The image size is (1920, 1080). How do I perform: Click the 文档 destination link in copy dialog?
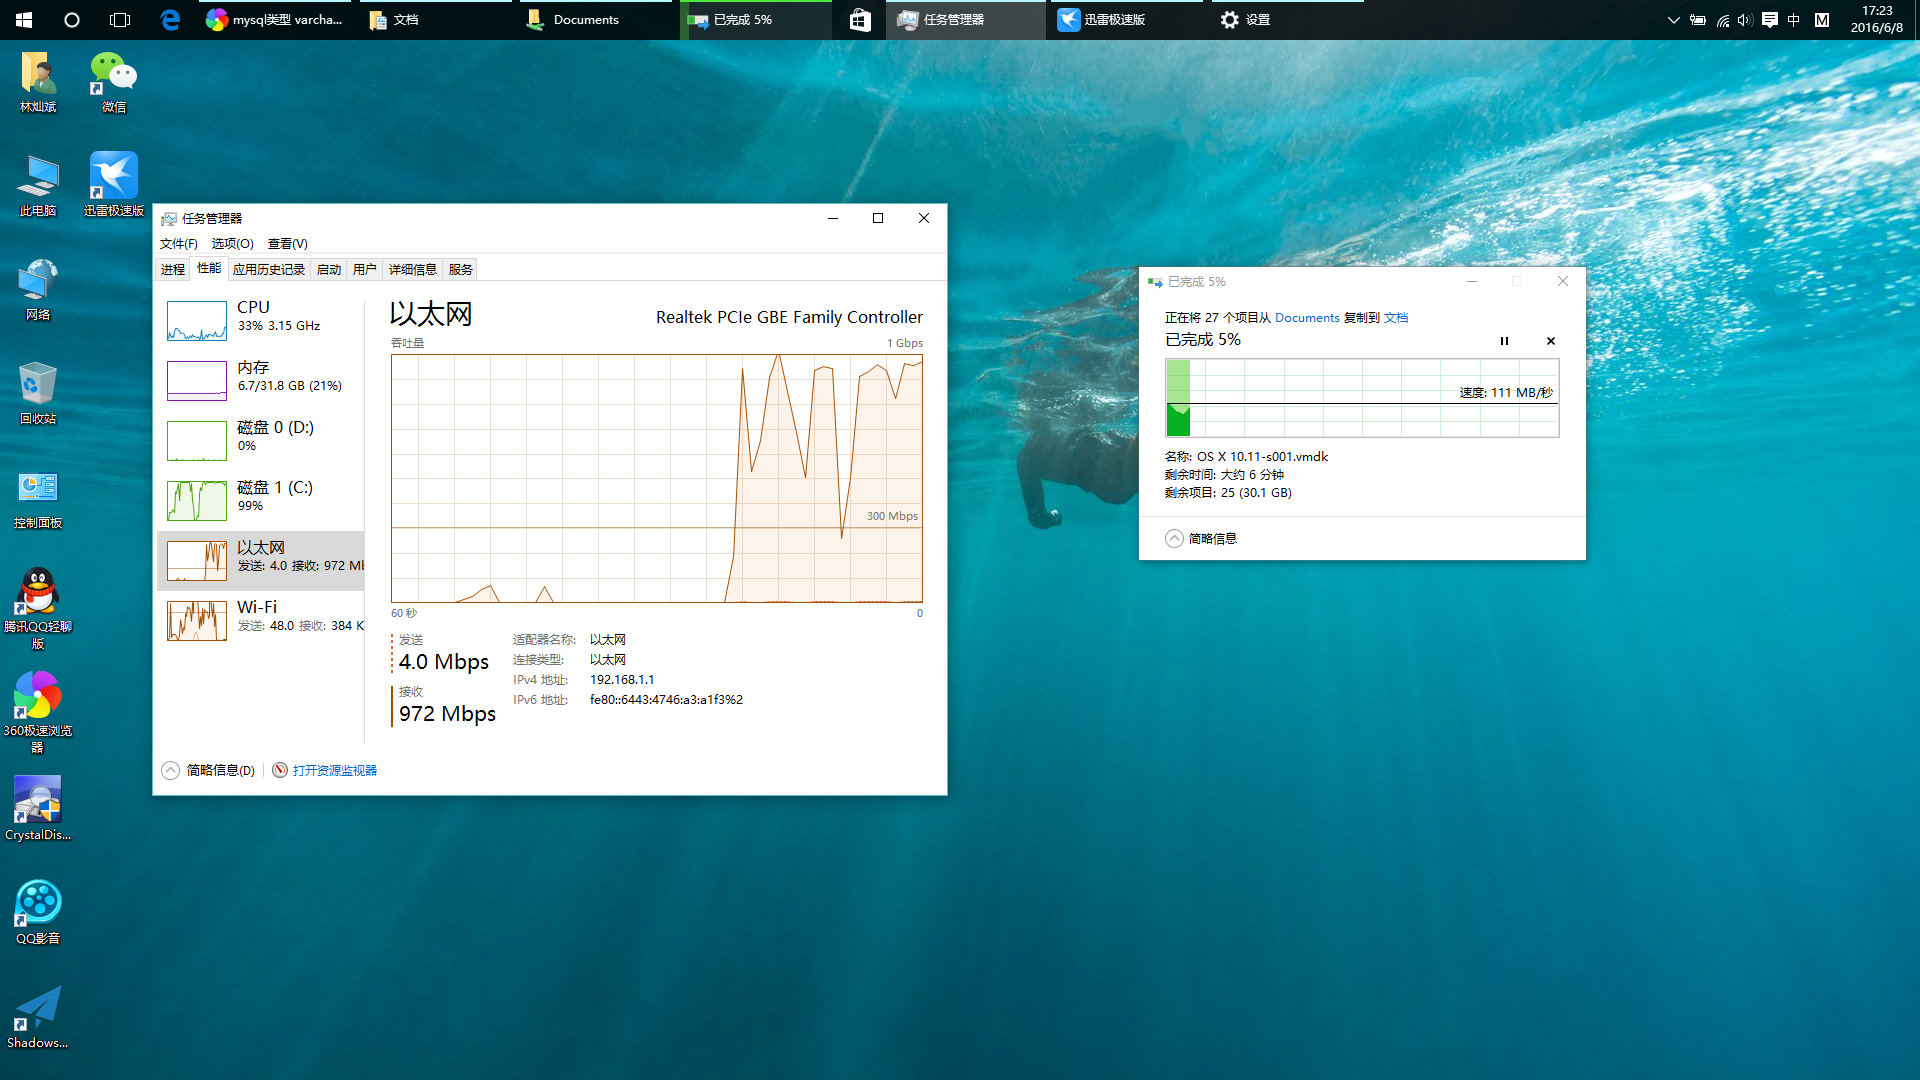1396,317
